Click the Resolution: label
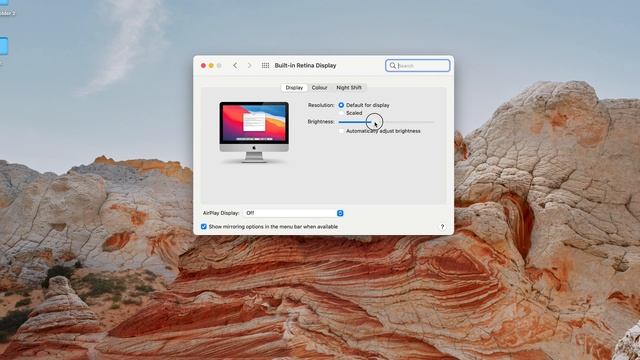 (x=321, y=105)
